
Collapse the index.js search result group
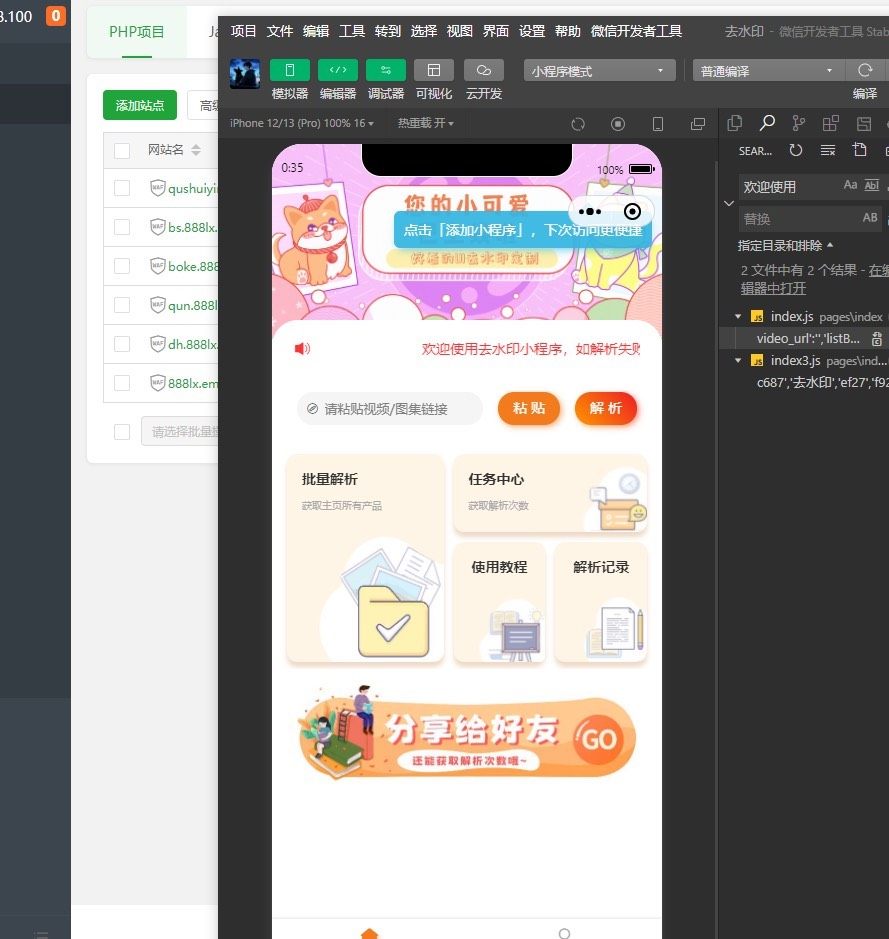(x=738, y=317)
